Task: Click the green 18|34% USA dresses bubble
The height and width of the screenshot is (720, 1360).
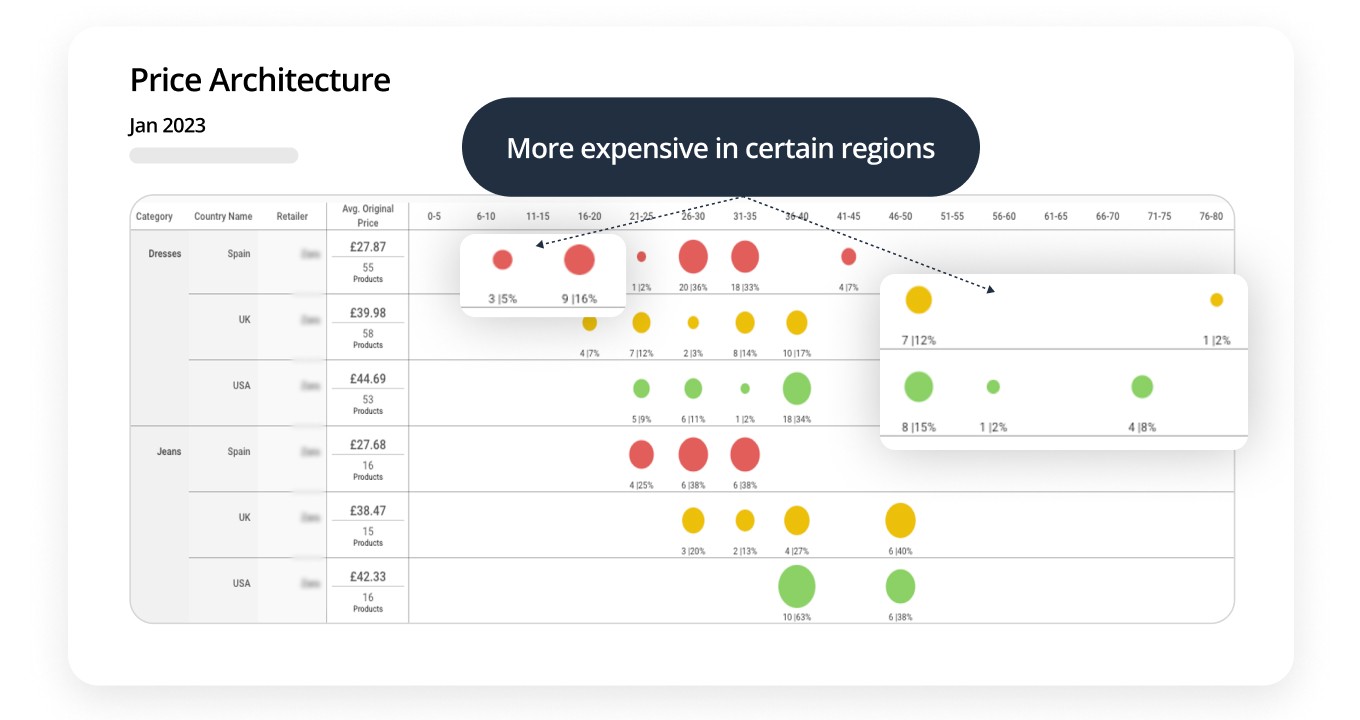Action: (796, 388)
